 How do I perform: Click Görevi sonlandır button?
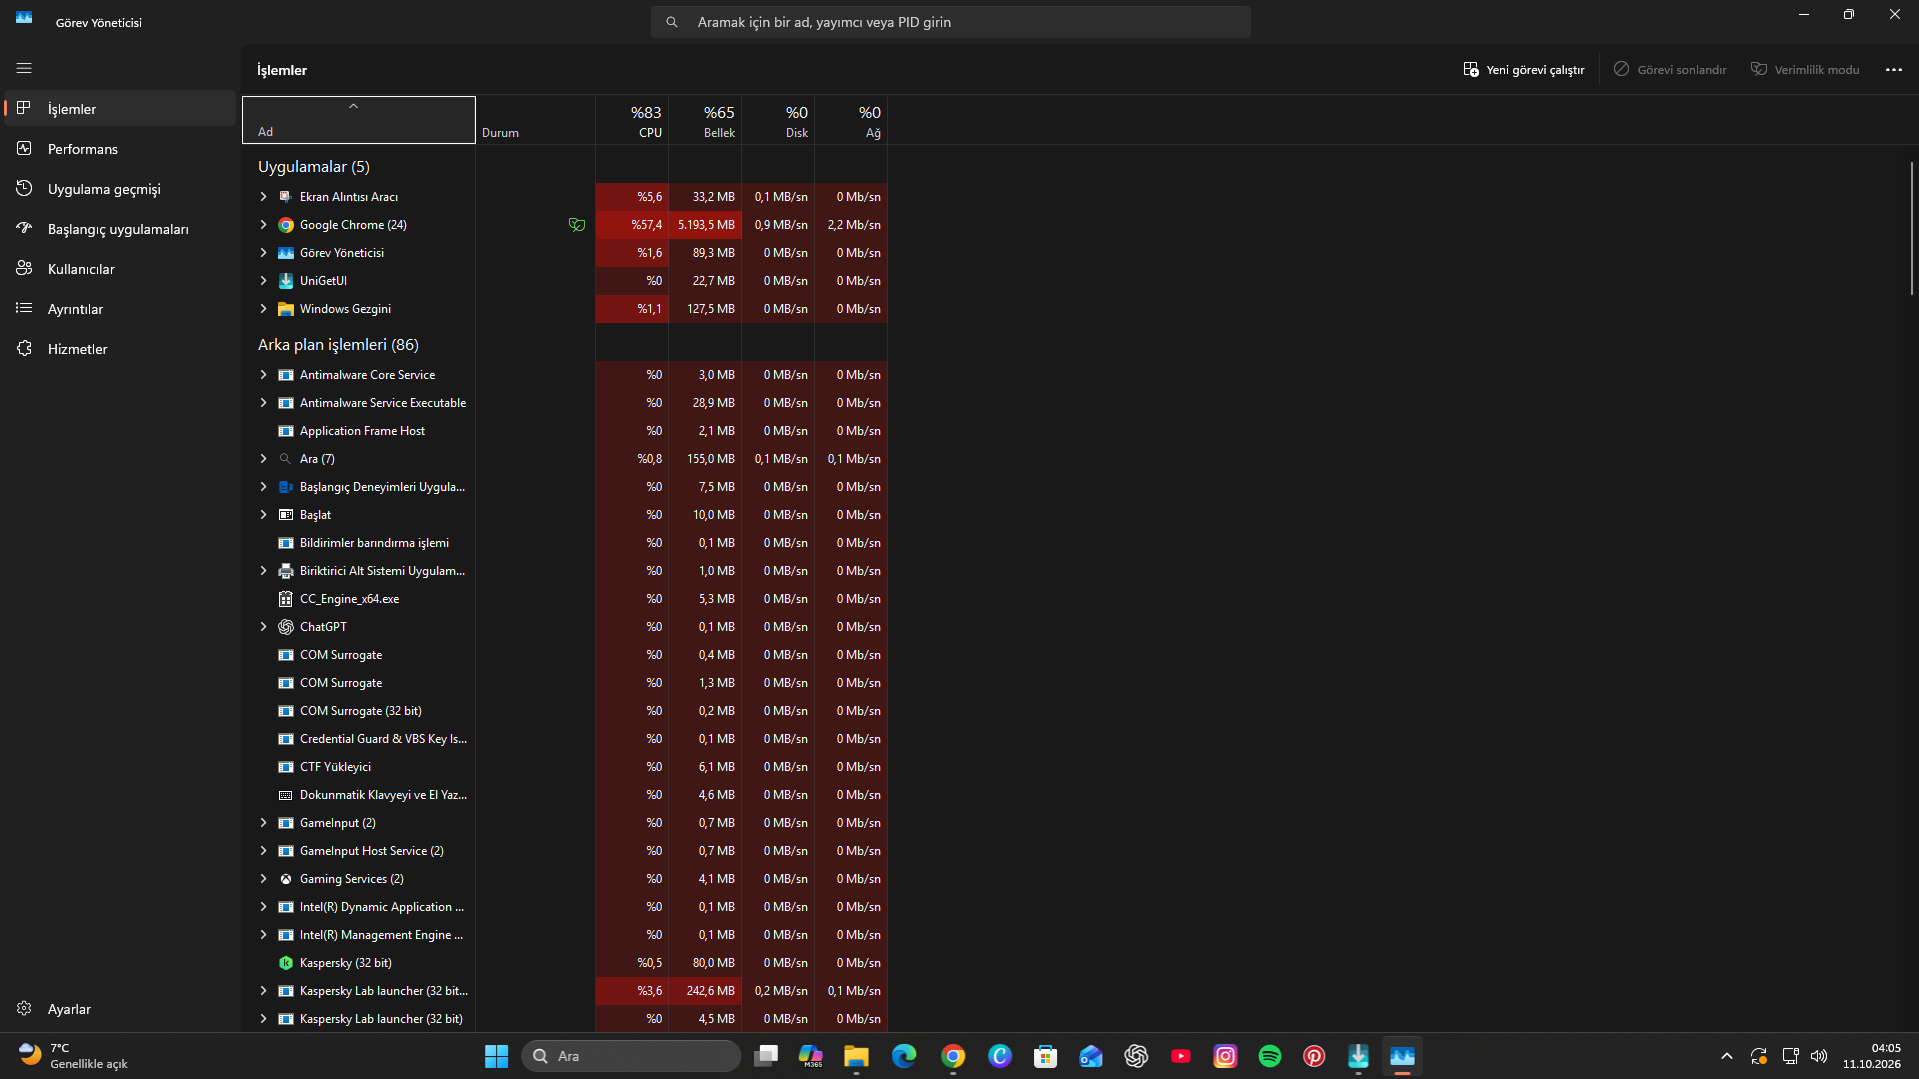click(1670, 70)
